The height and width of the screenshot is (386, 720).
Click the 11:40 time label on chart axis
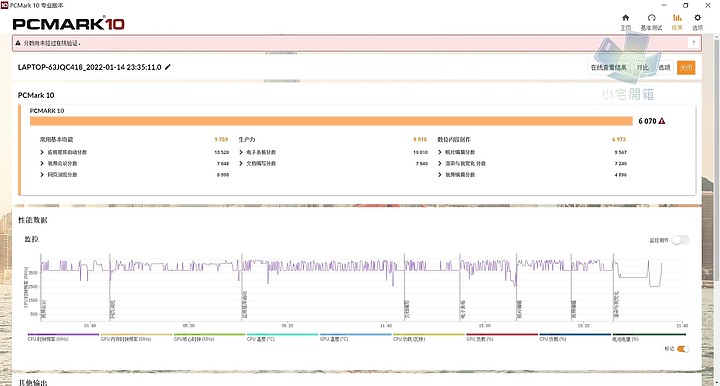386,325
